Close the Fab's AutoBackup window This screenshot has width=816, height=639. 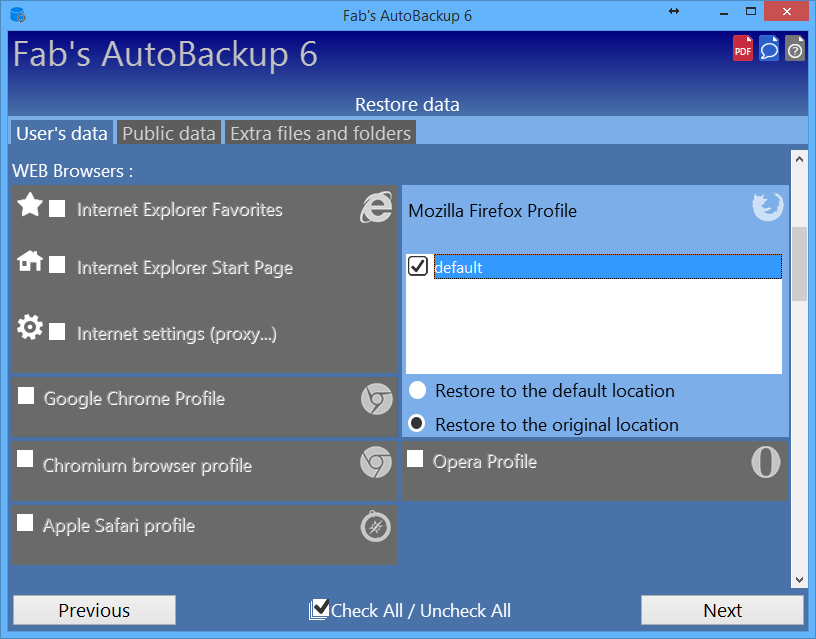coord(786,11)
